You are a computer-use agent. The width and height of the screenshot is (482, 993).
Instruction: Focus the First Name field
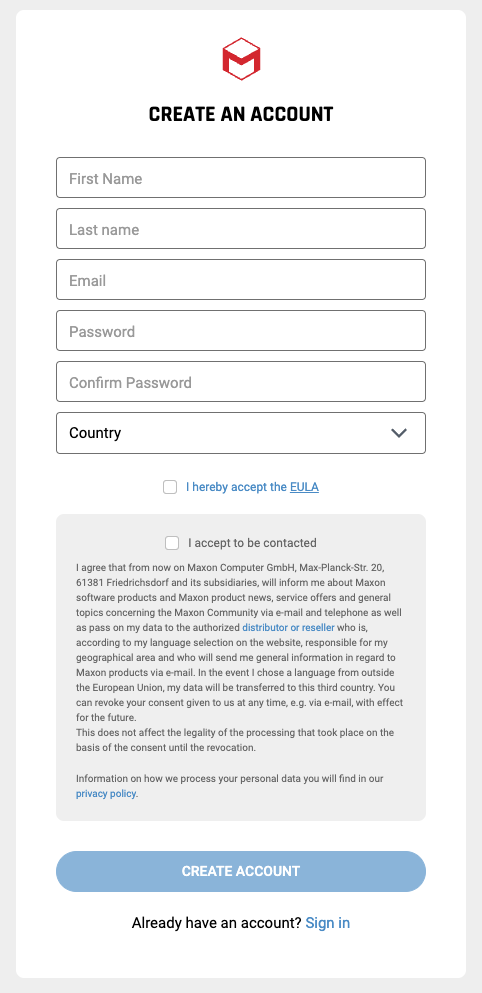241,178
